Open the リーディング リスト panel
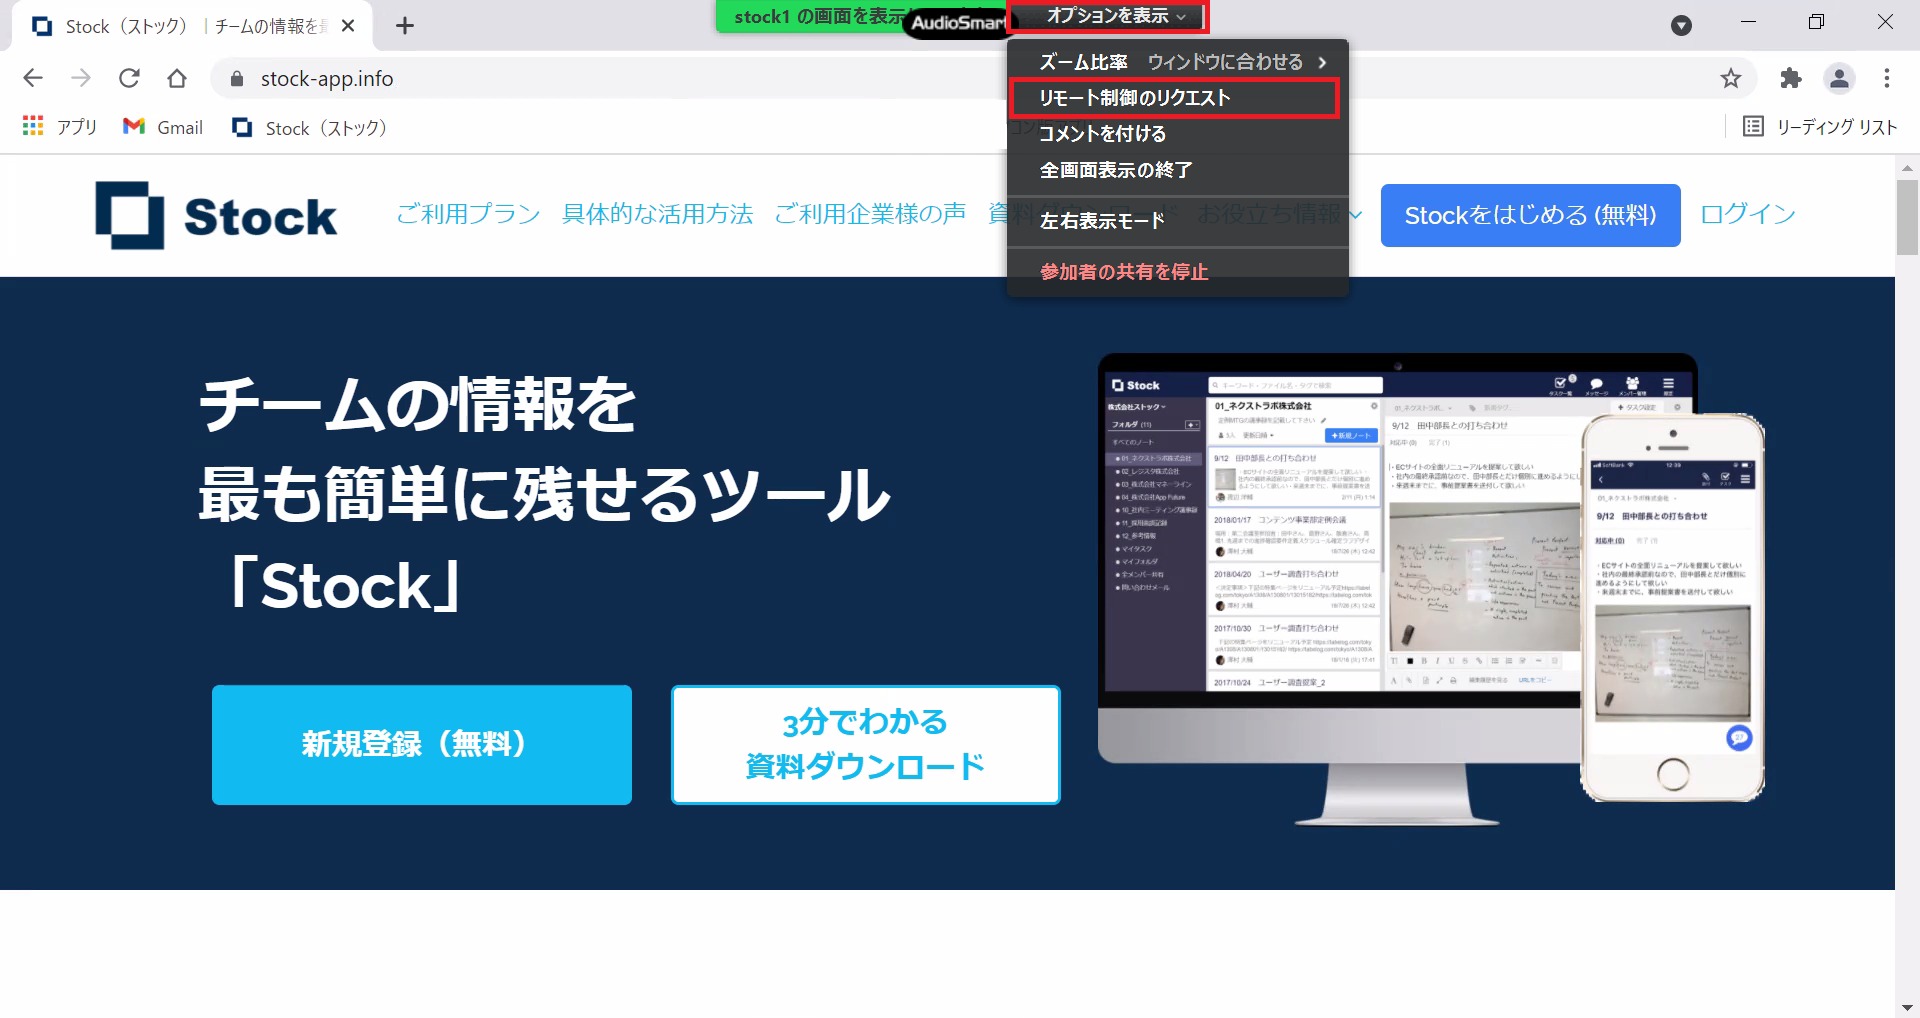Screen dimensions: 1920x1018 click(x=1820, y=127)
